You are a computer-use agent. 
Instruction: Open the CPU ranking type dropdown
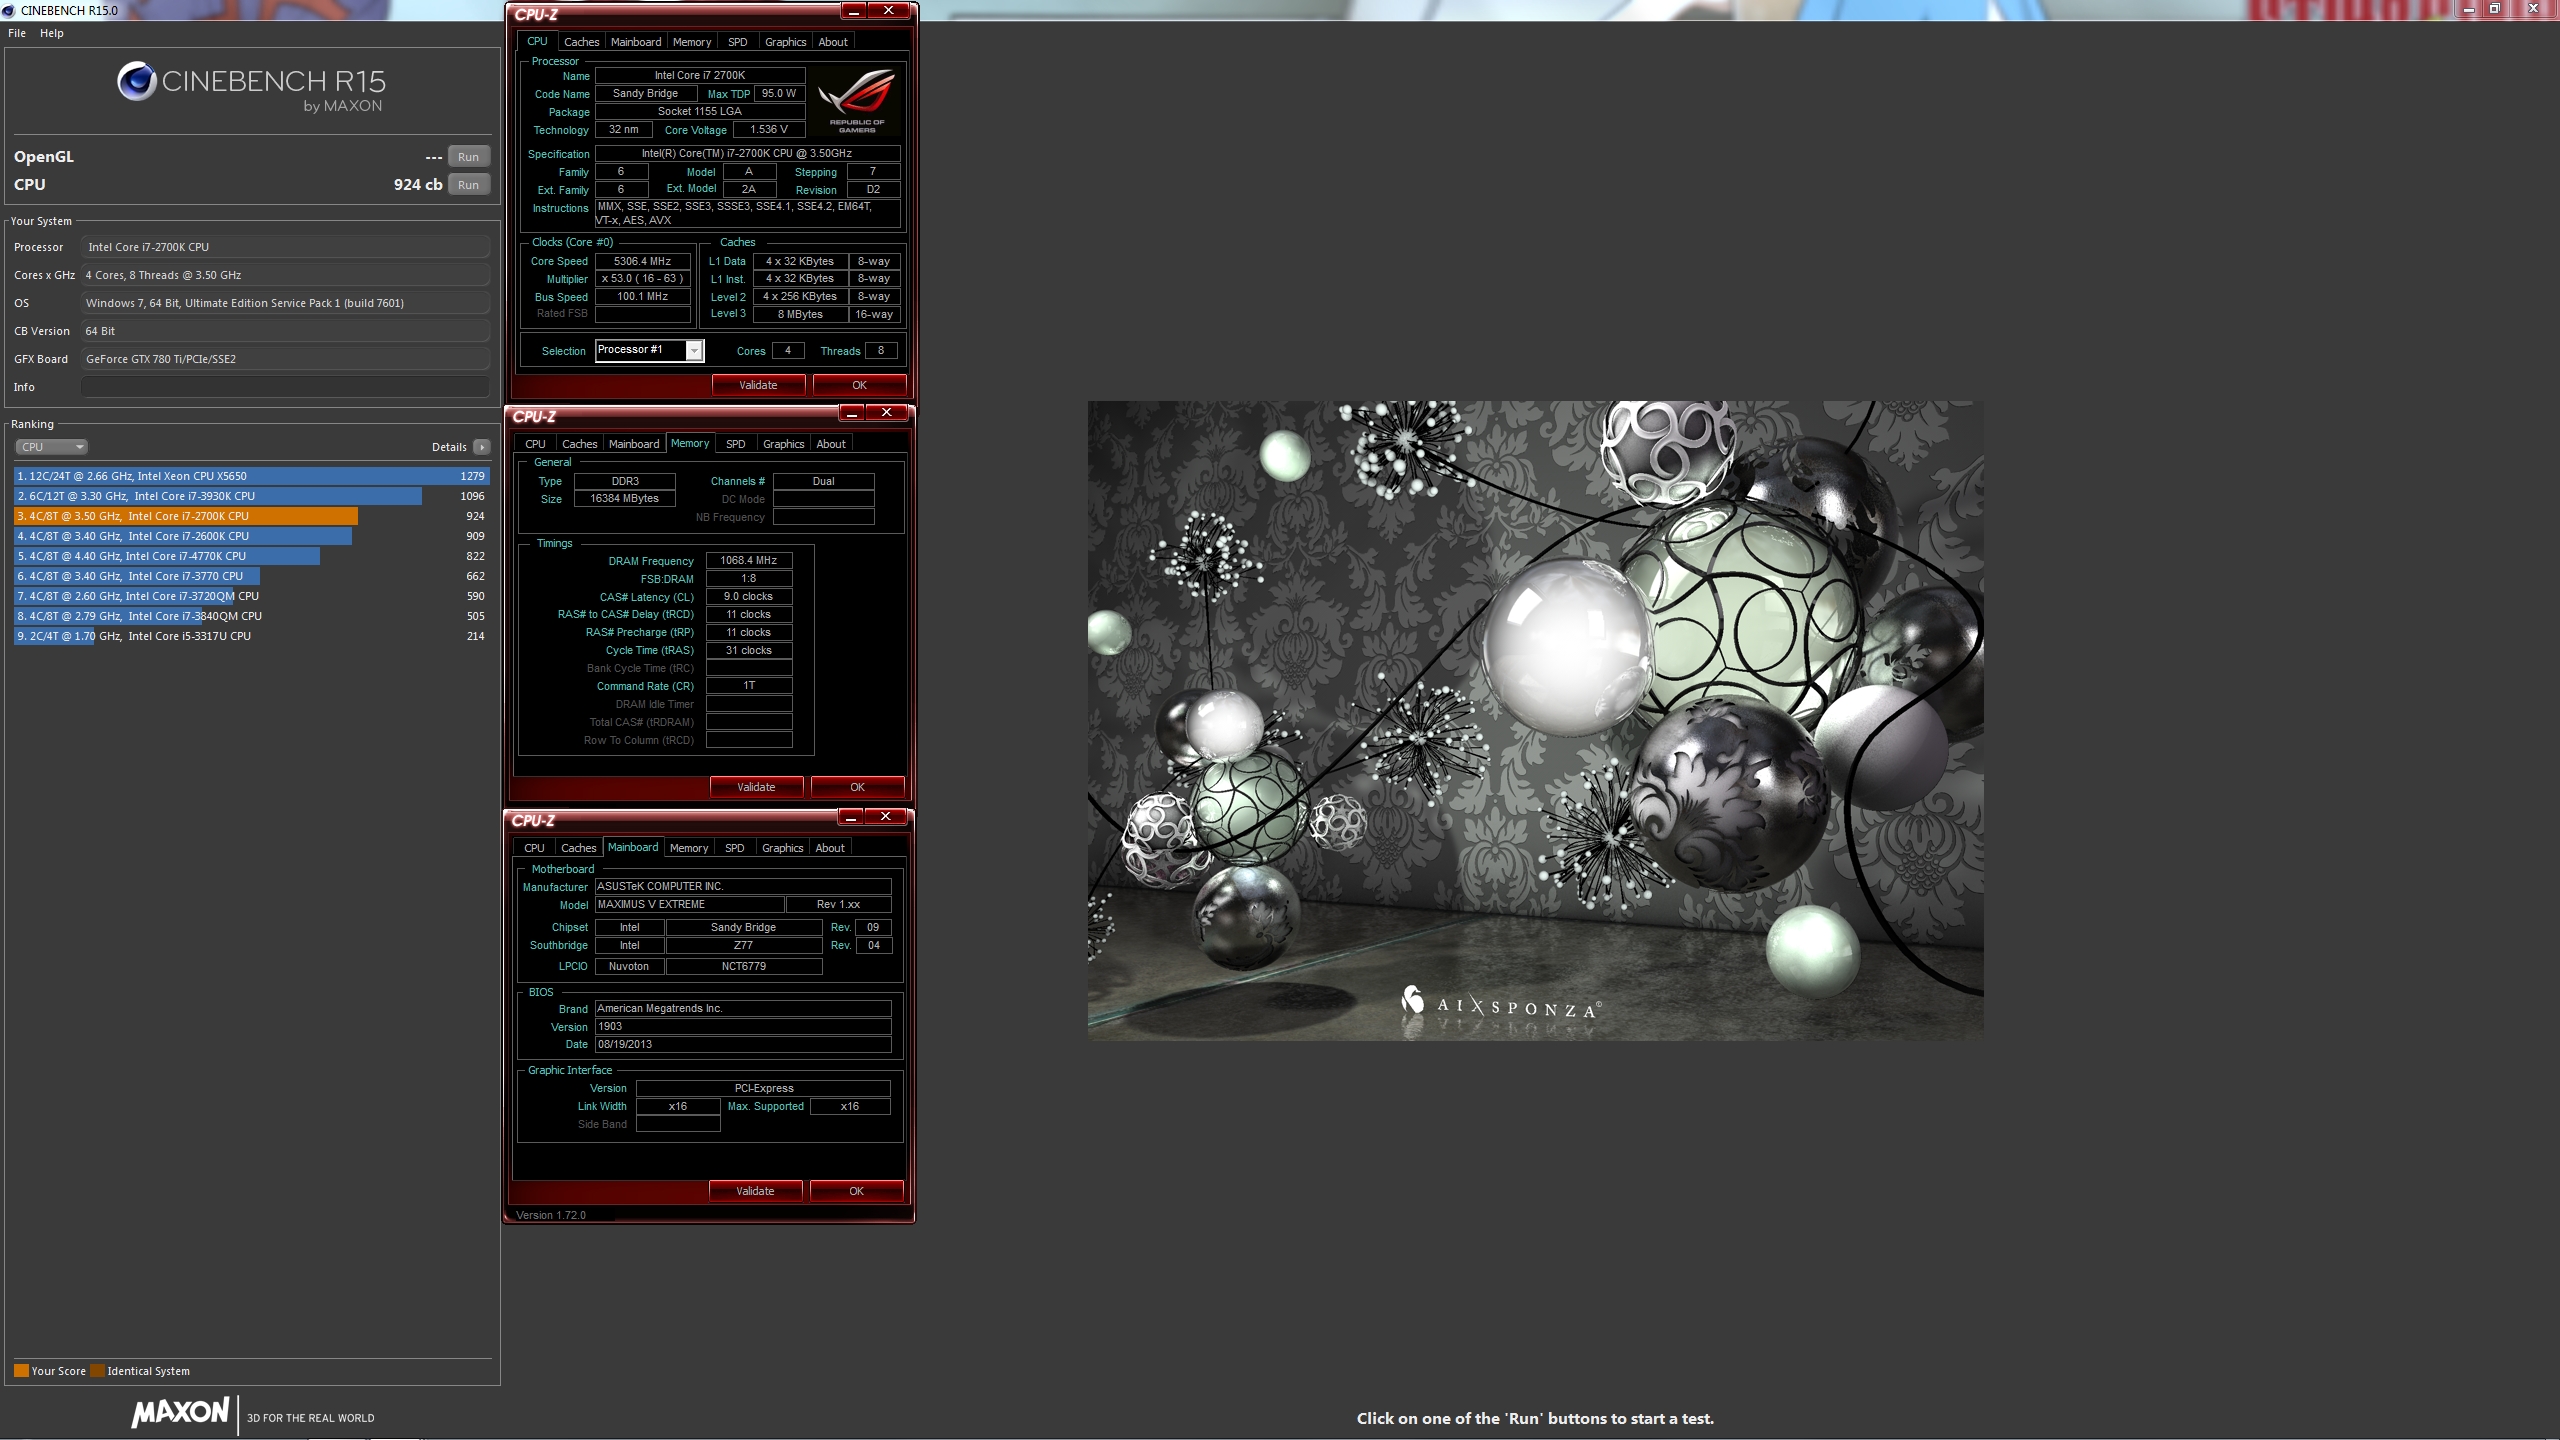click(x=51, y=447)
